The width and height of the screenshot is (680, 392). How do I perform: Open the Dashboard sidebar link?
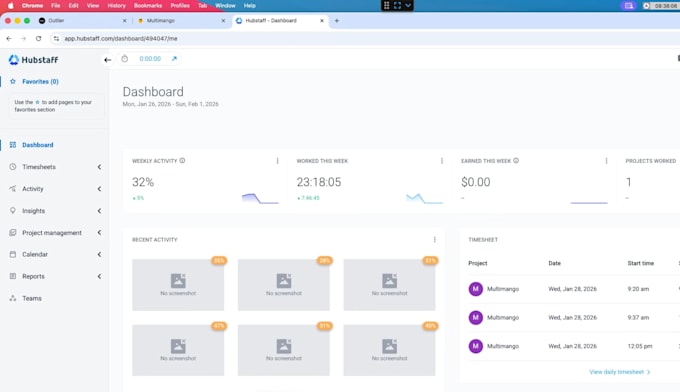coord(38,145)
